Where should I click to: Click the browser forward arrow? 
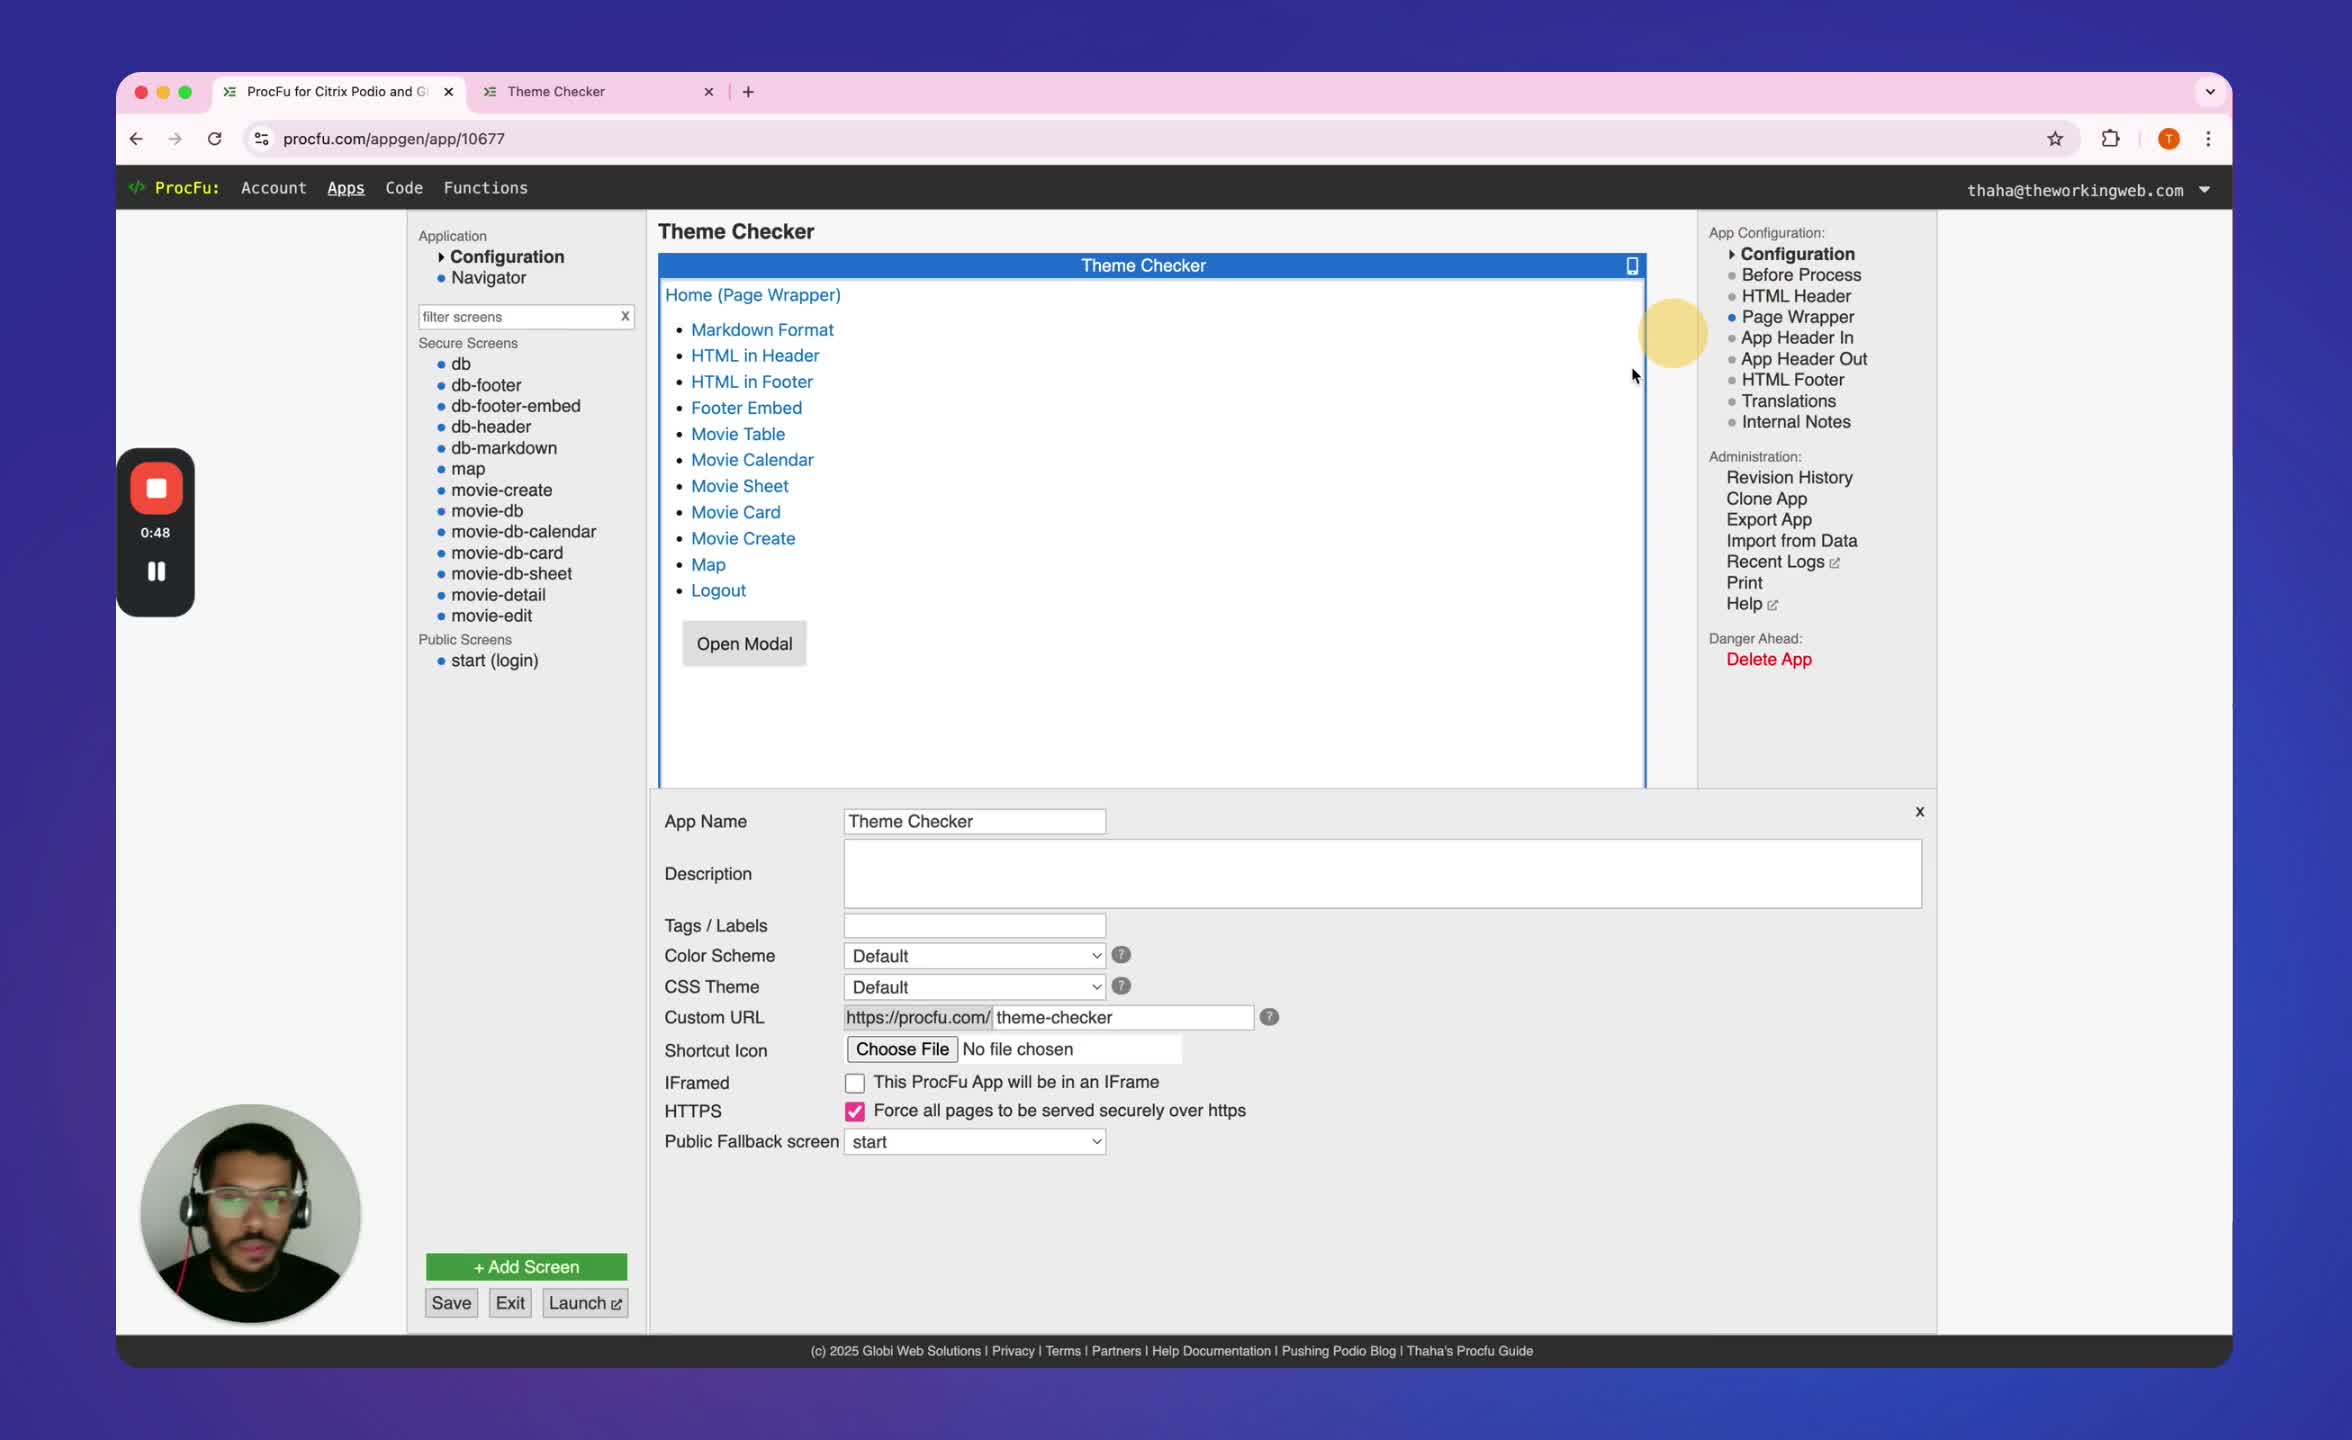point(175,139)
